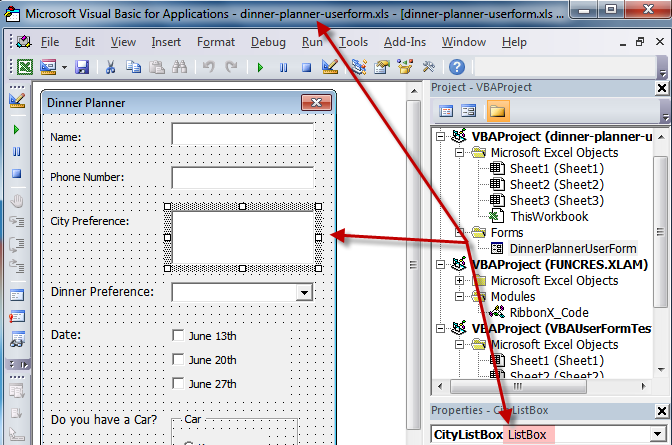
Task: Open CityListBox object dropdown in Properties
Action: (656, 435)
